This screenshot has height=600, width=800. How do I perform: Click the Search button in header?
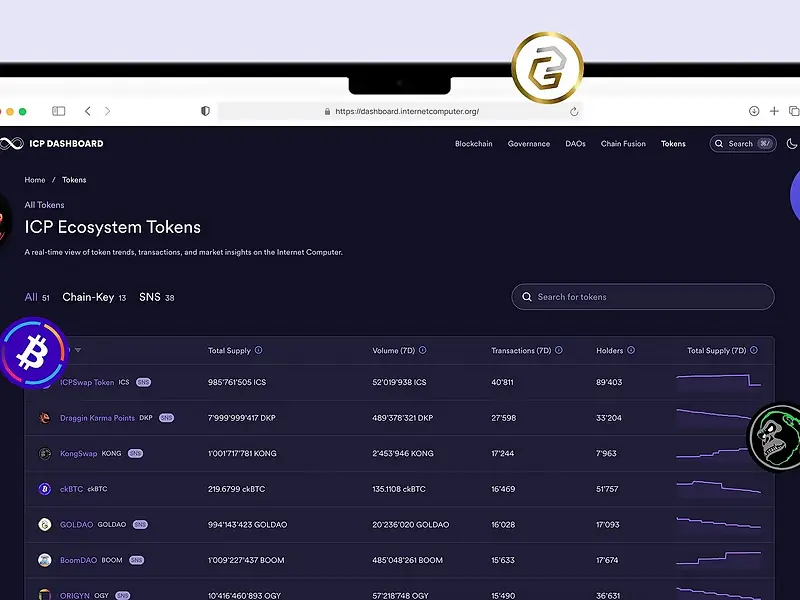click(742, 144)
